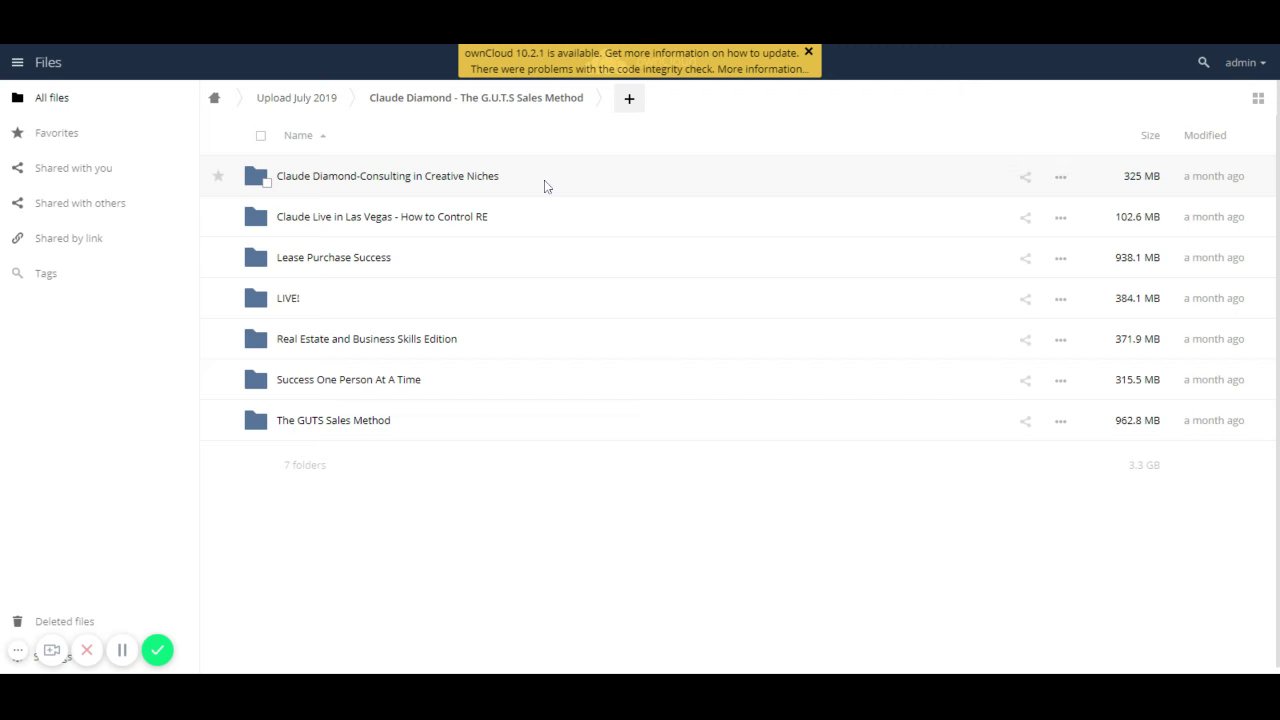Toggle the recorder webcam icon
This screenshot has width=1280, height=720.
52,650
